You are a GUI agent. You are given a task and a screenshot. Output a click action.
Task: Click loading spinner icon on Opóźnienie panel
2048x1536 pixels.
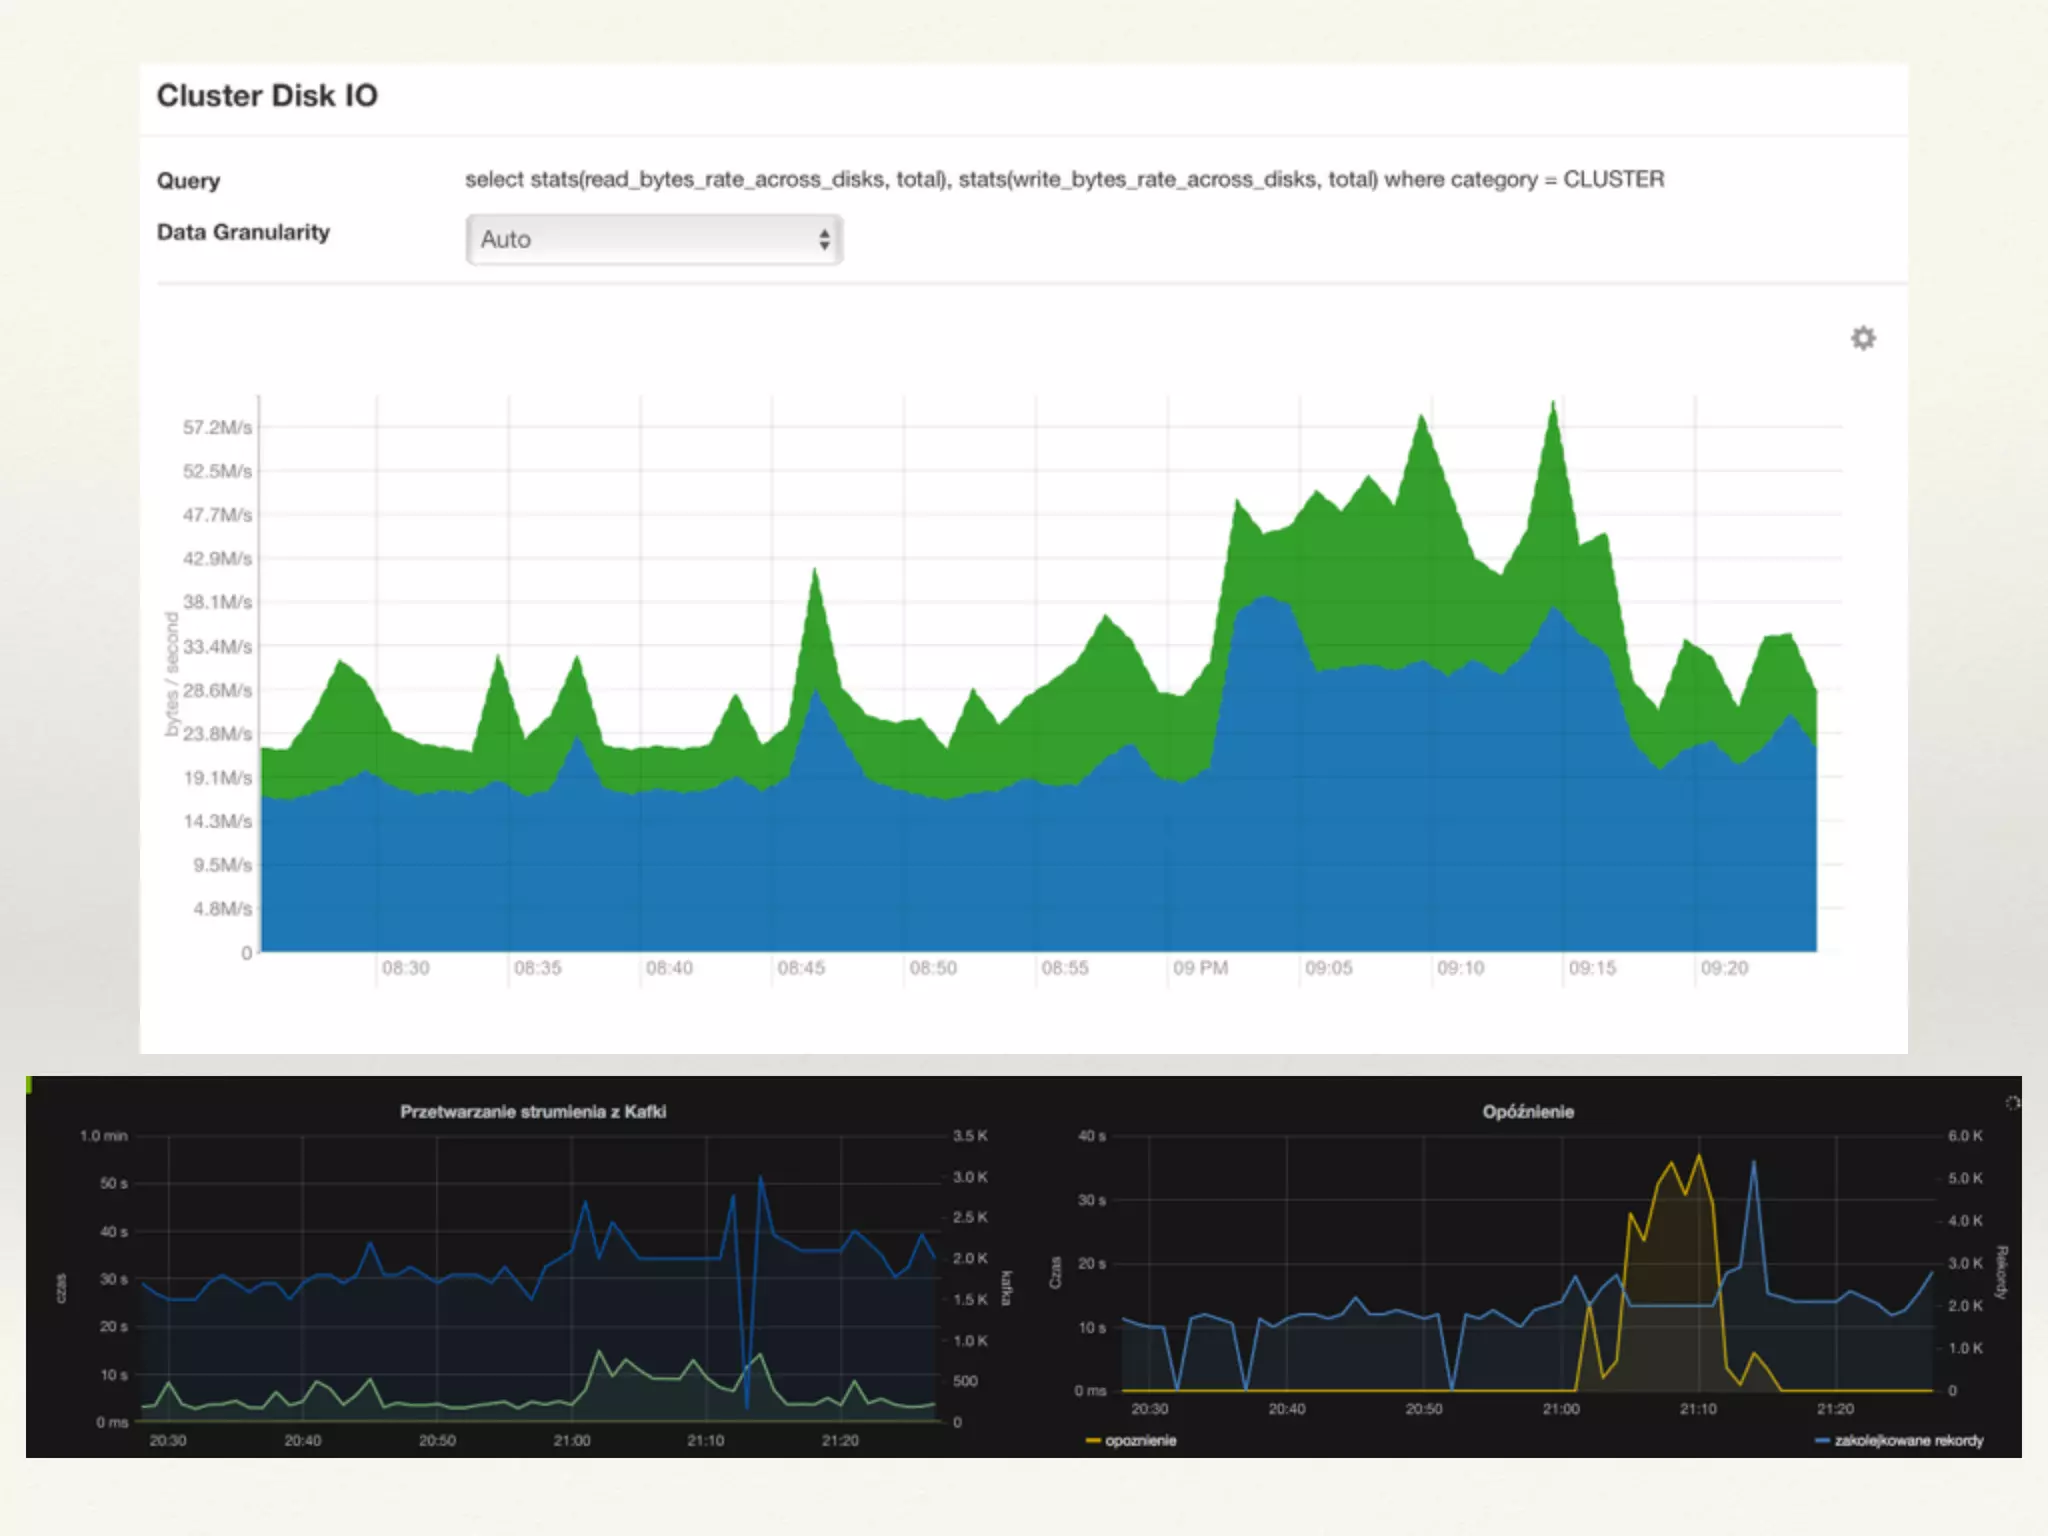click(2012, 1103)
